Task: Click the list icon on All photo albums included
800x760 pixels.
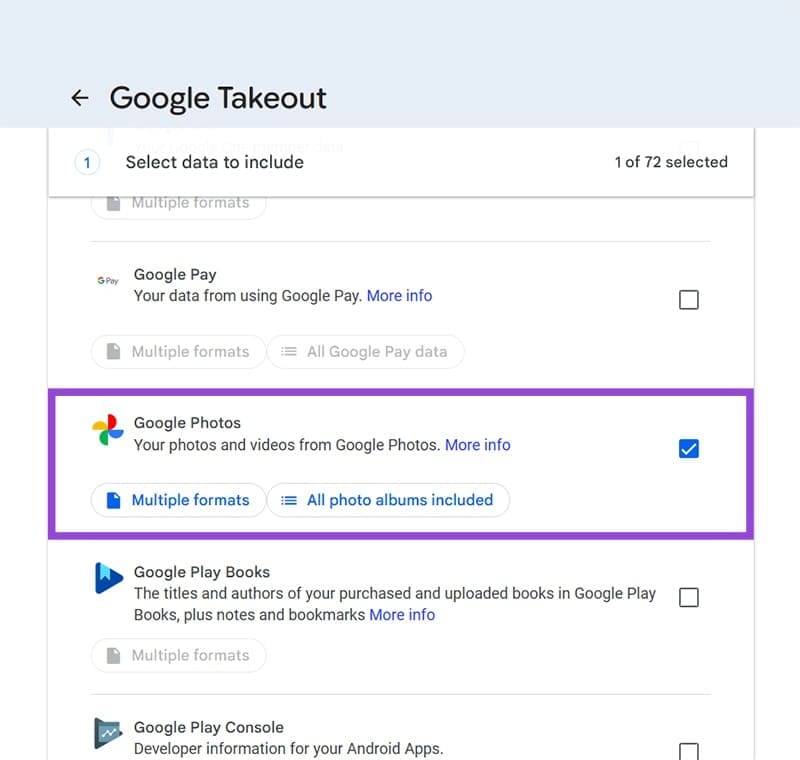Action: [290, 500]
